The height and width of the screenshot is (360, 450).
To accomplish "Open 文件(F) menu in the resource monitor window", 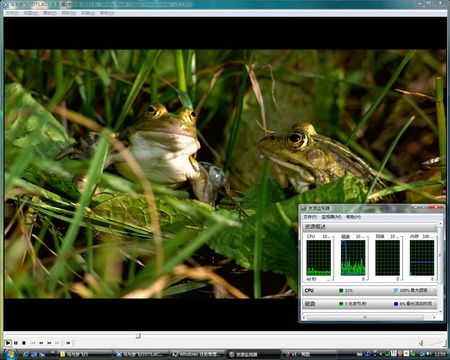I will 310,217.
